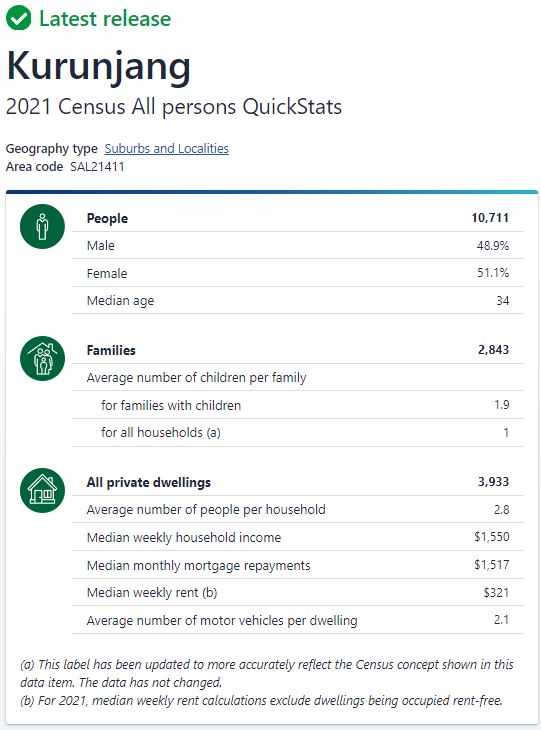Select the families with children row

pos(298,405)
